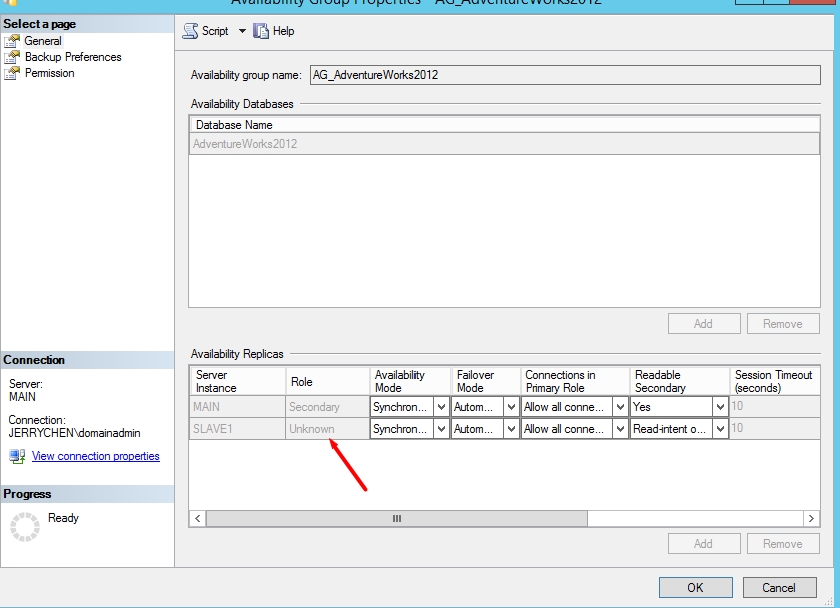Open the Permission page
The image size is (840, 608).
point(49,73)
